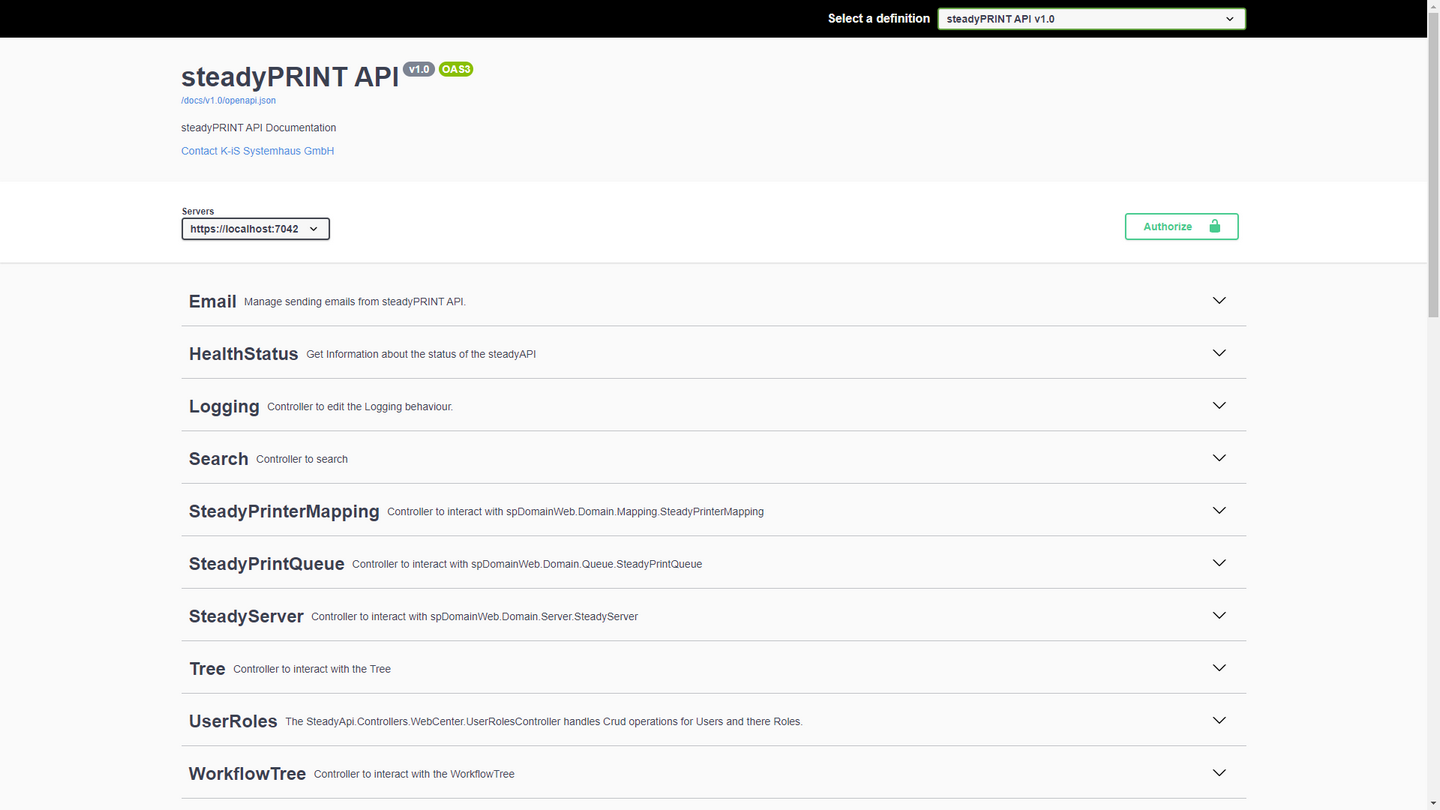Click the SteadyServer tag heading
The width and height of the screenshot is (1440, 810).
tap(246, 617)
